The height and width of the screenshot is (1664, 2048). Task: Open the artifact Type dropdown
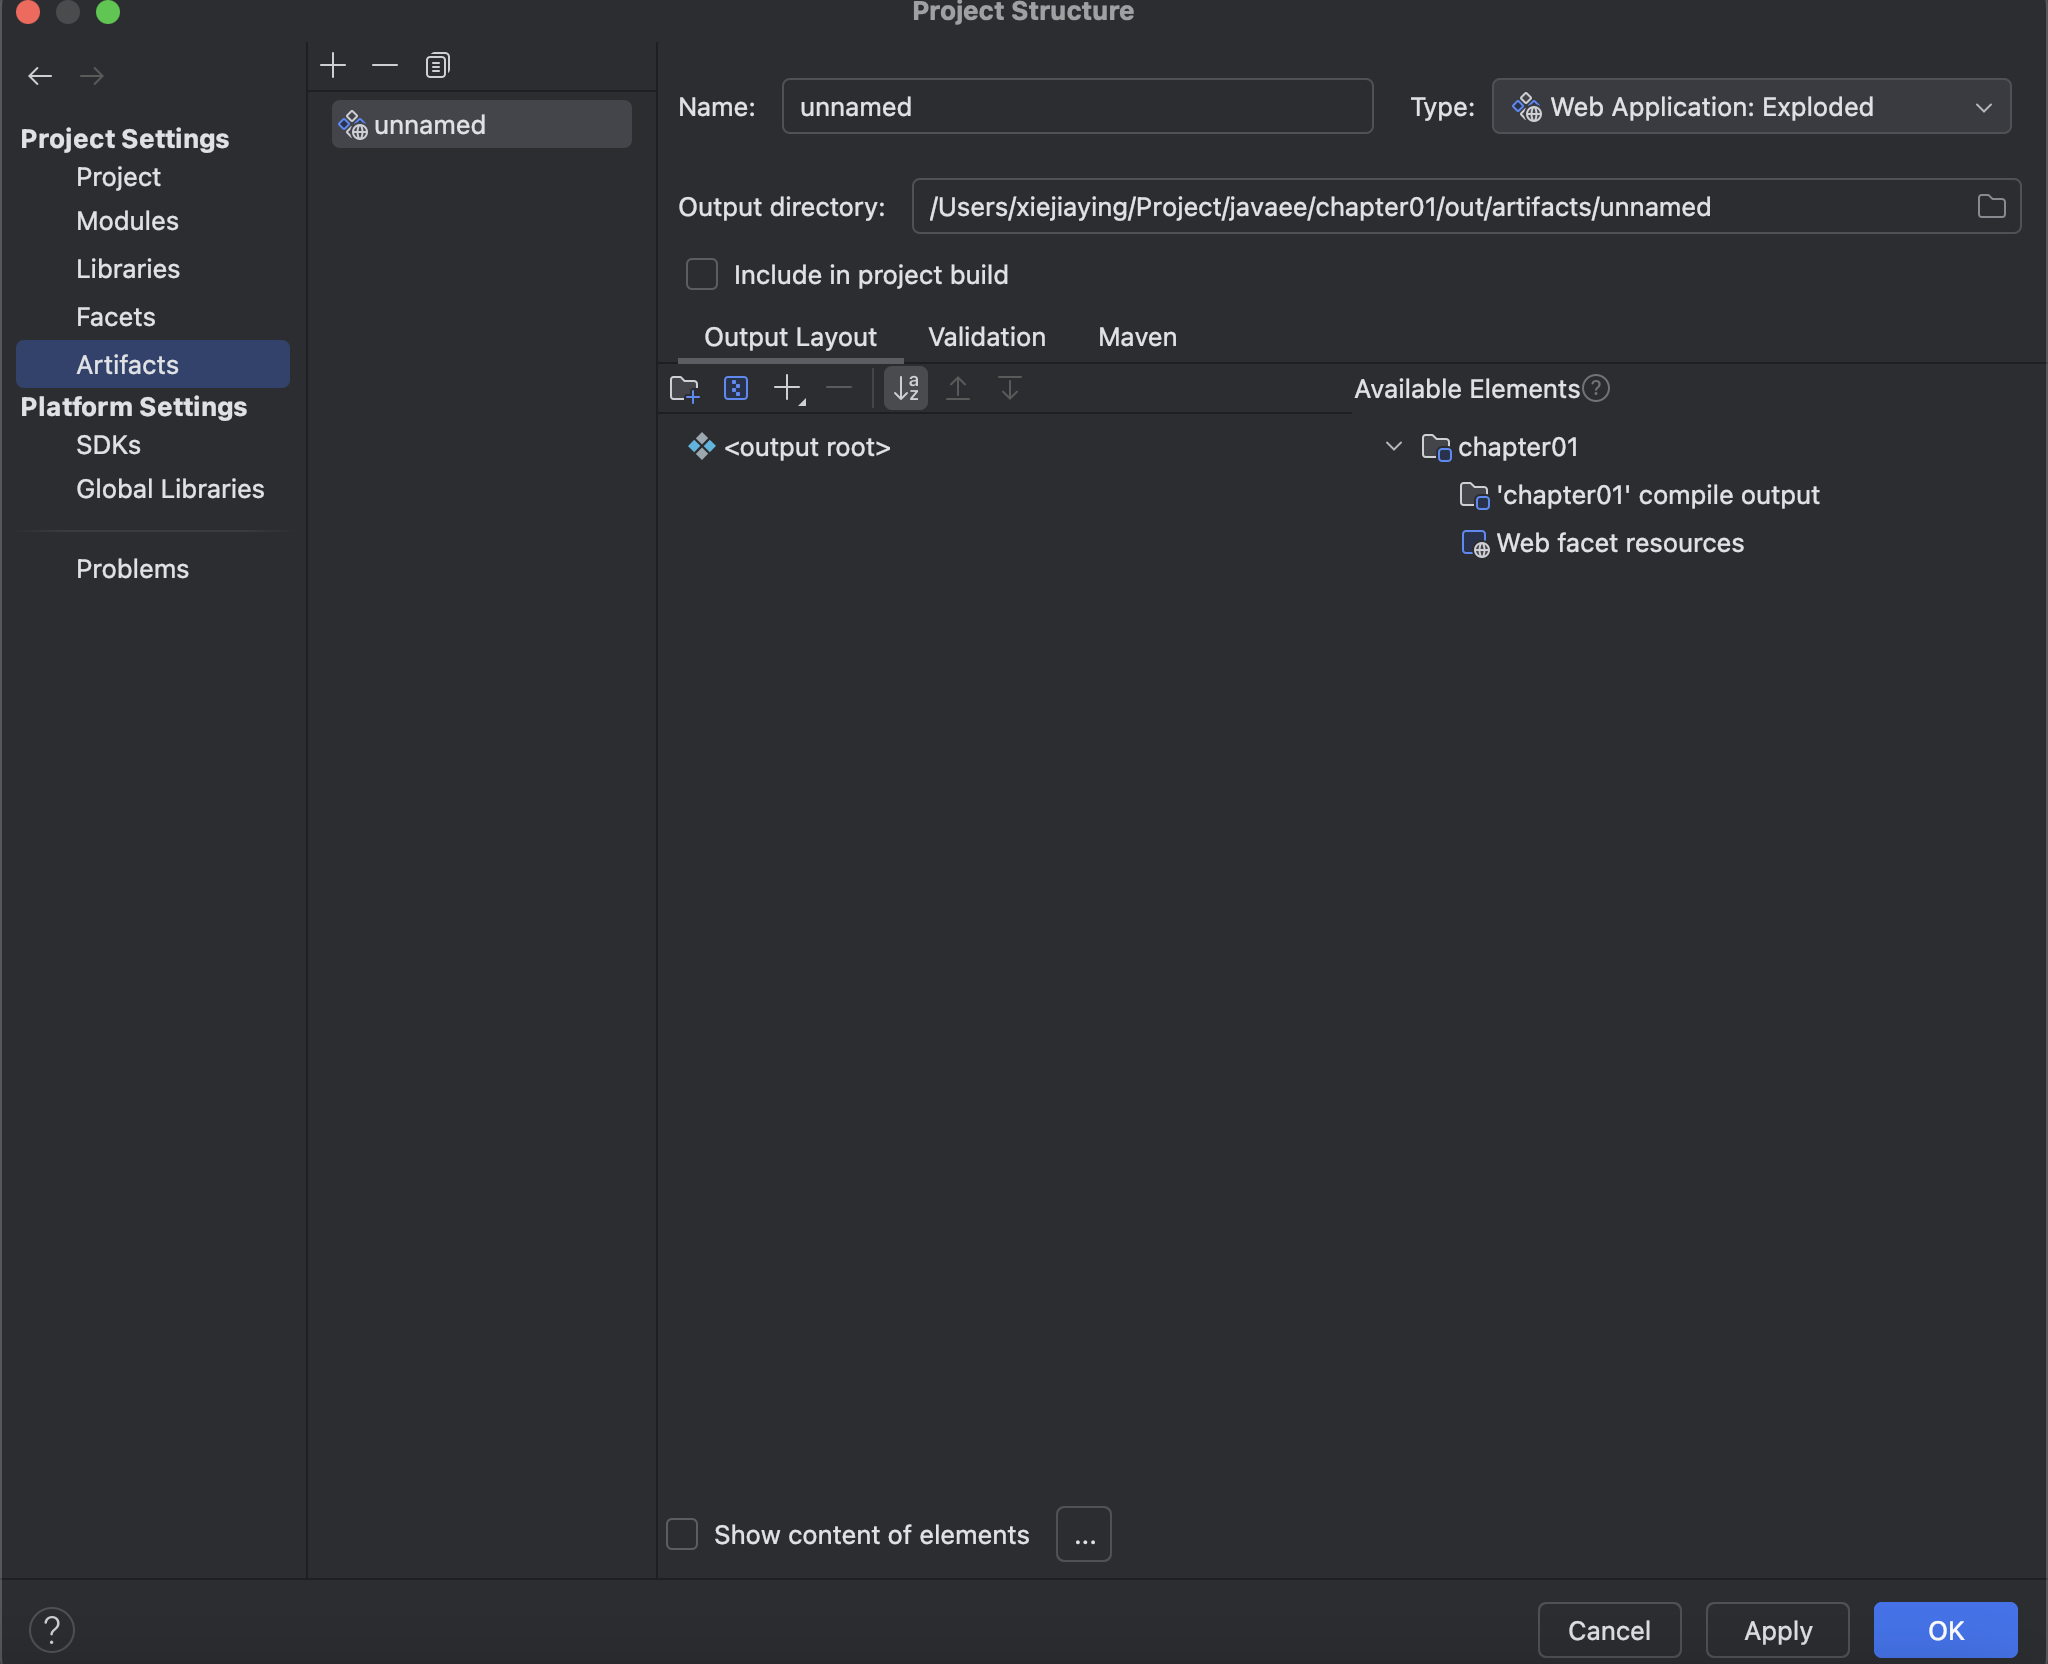coord(1751,106)
